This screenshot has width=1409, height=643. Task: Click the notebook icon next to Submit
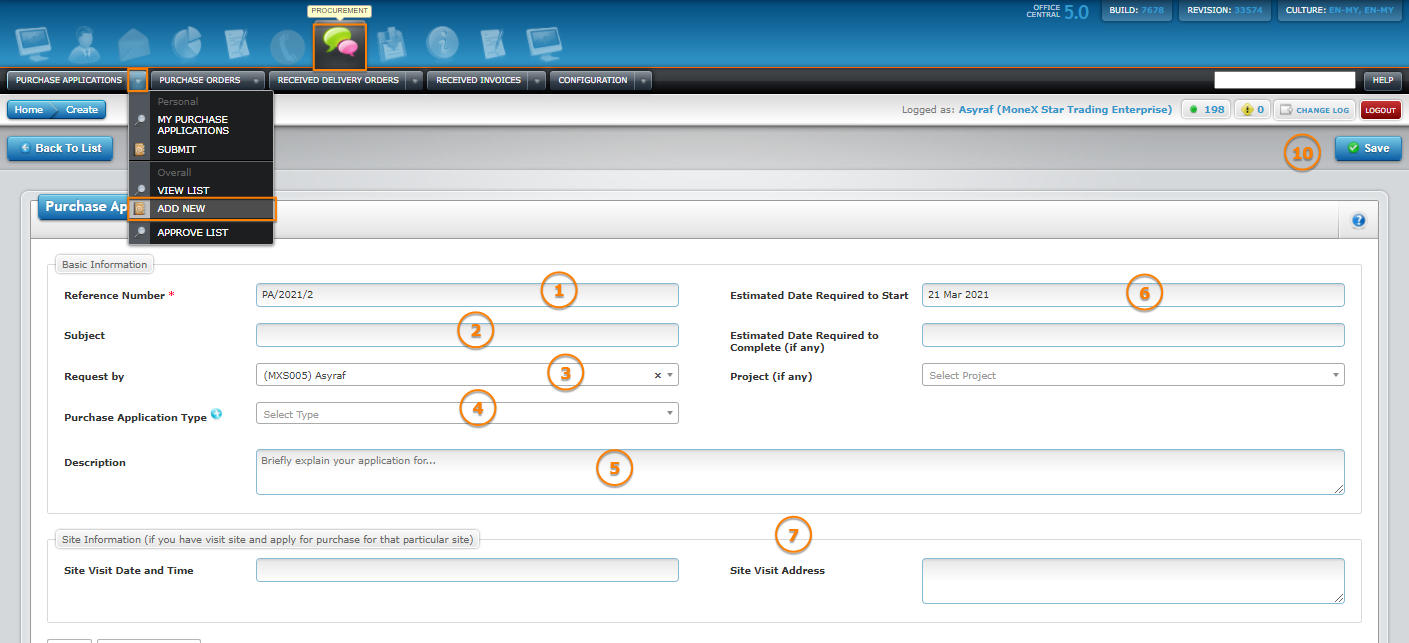140,149
